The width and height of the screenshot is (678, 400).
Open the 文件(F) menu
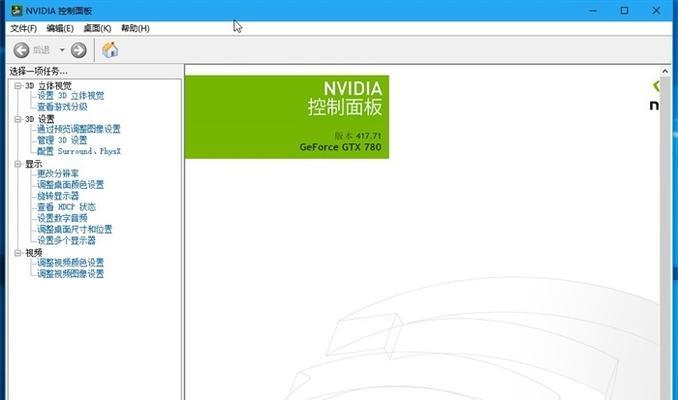pyautogui.click(x=24, y=28)
